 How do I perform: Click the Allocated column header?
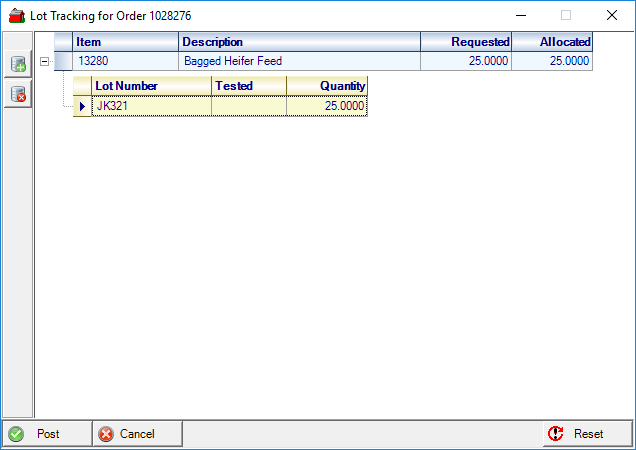click(552, 42)
